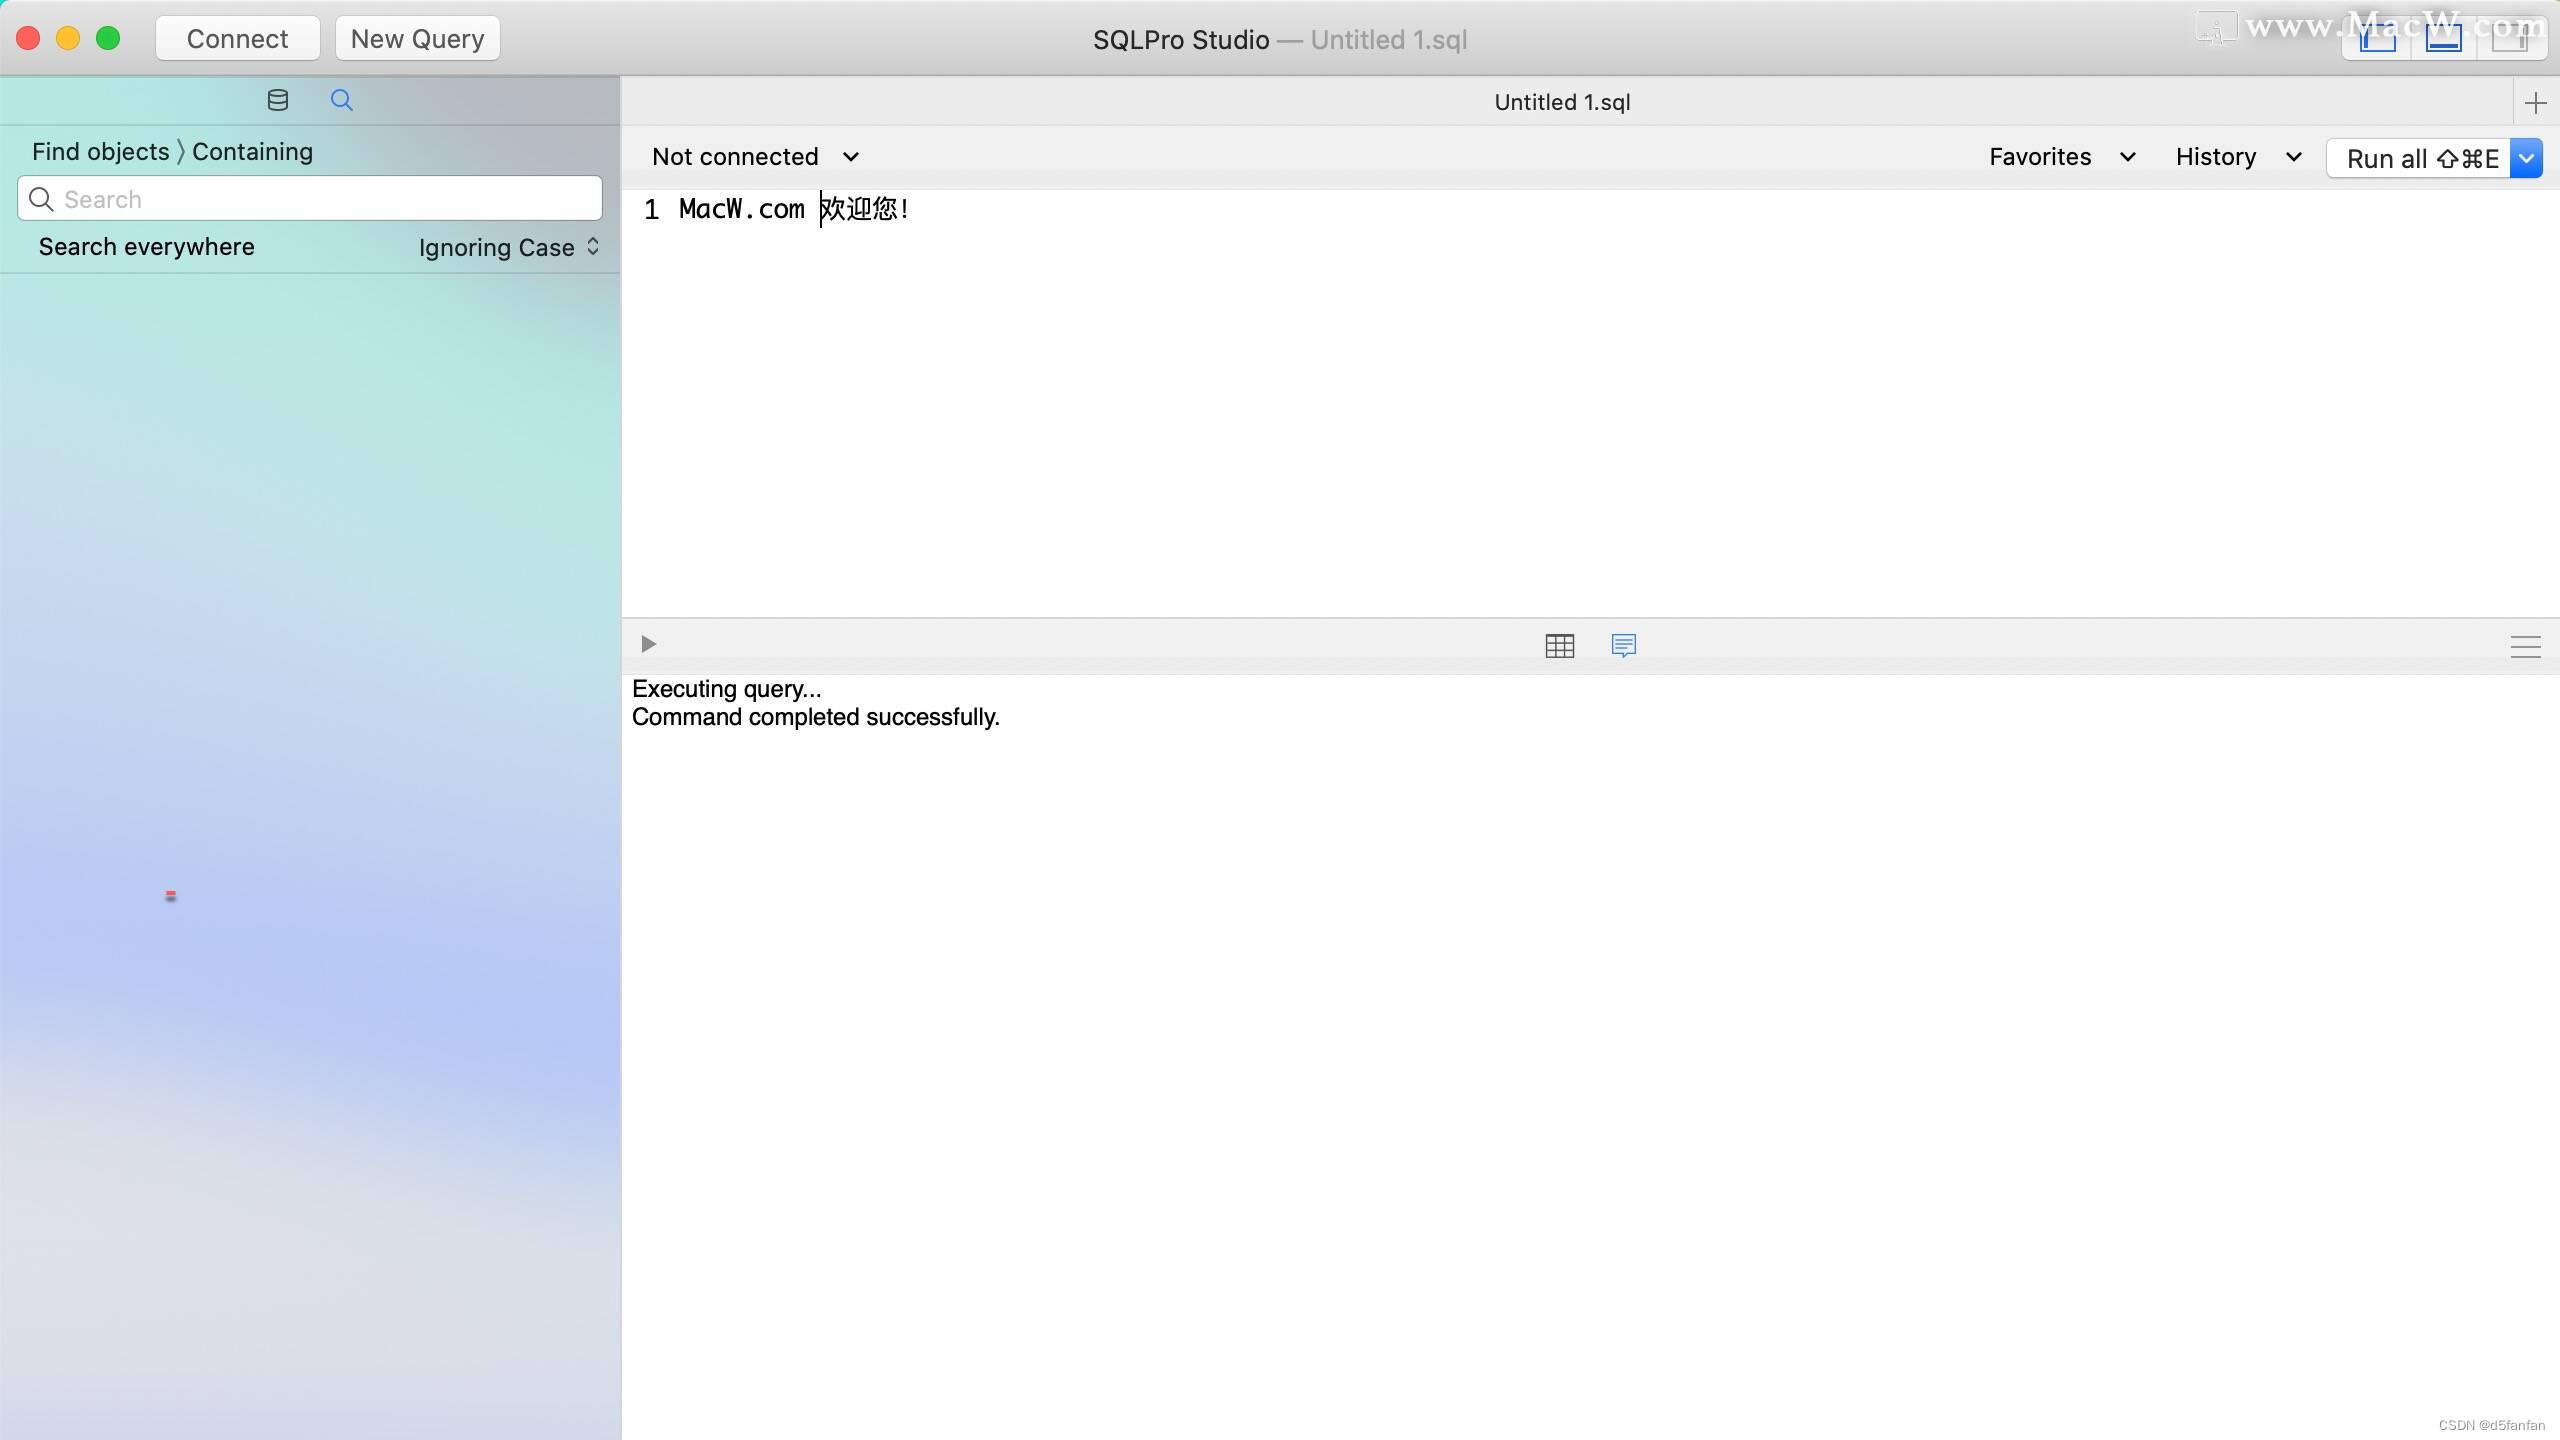Click the magnifying glass in the search field

tap(41, 199)
